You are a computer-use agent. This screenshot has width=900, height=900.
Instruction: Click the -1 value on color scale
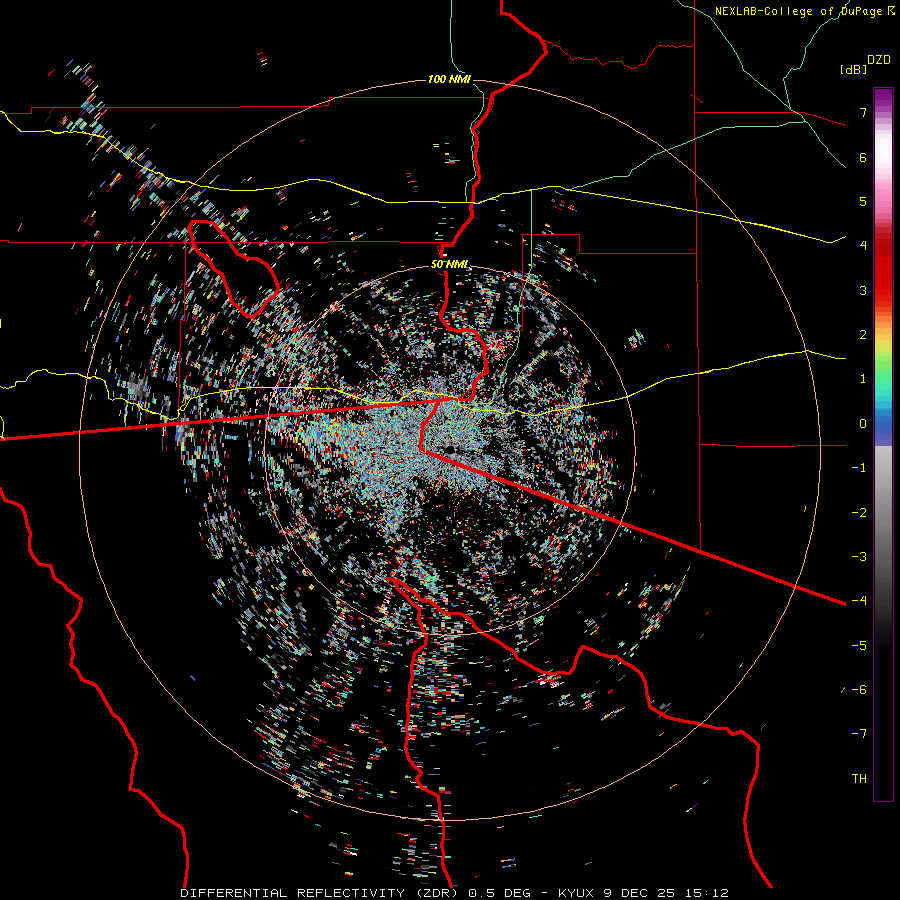click(859, 468)
